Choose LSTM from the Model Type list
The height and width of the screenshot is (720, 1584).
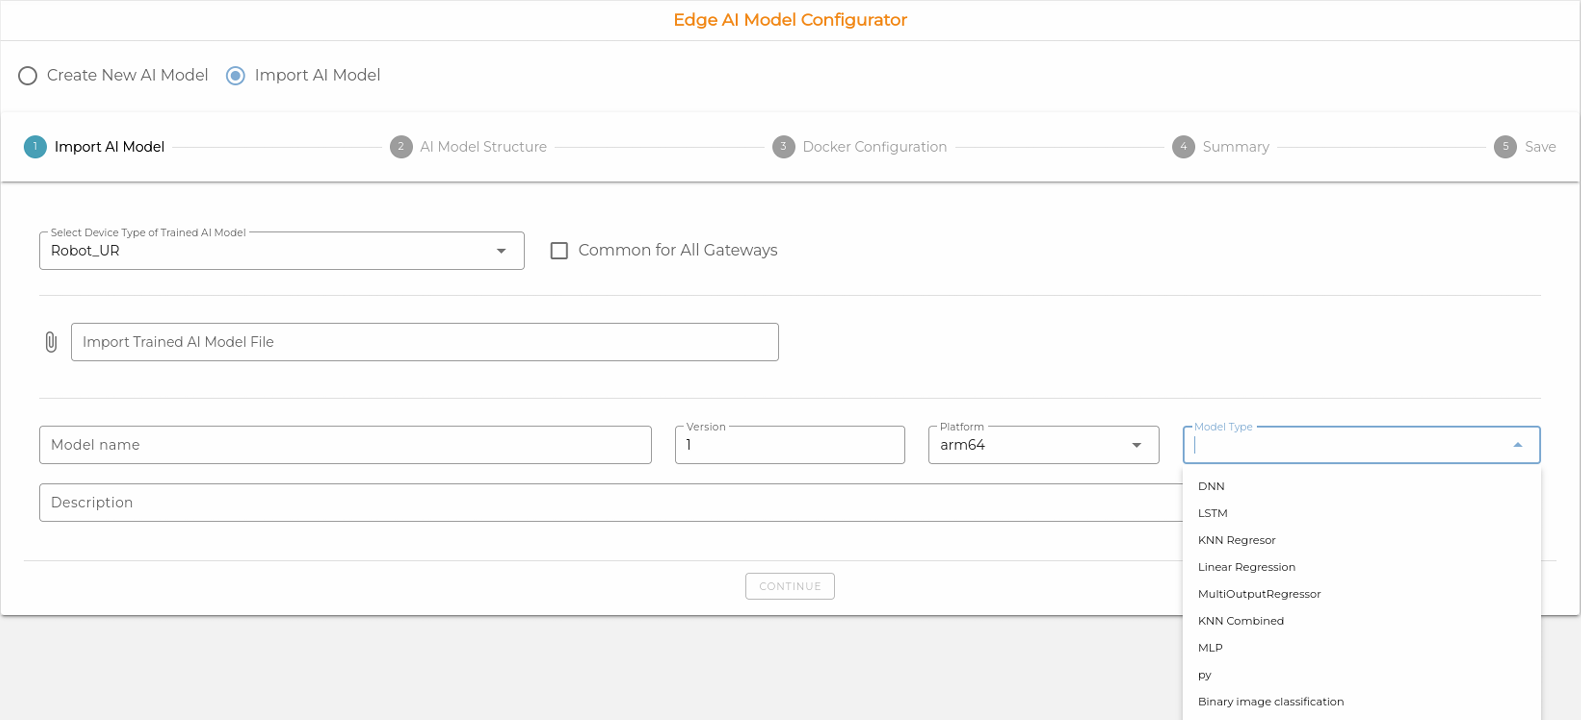[1362, 513]
